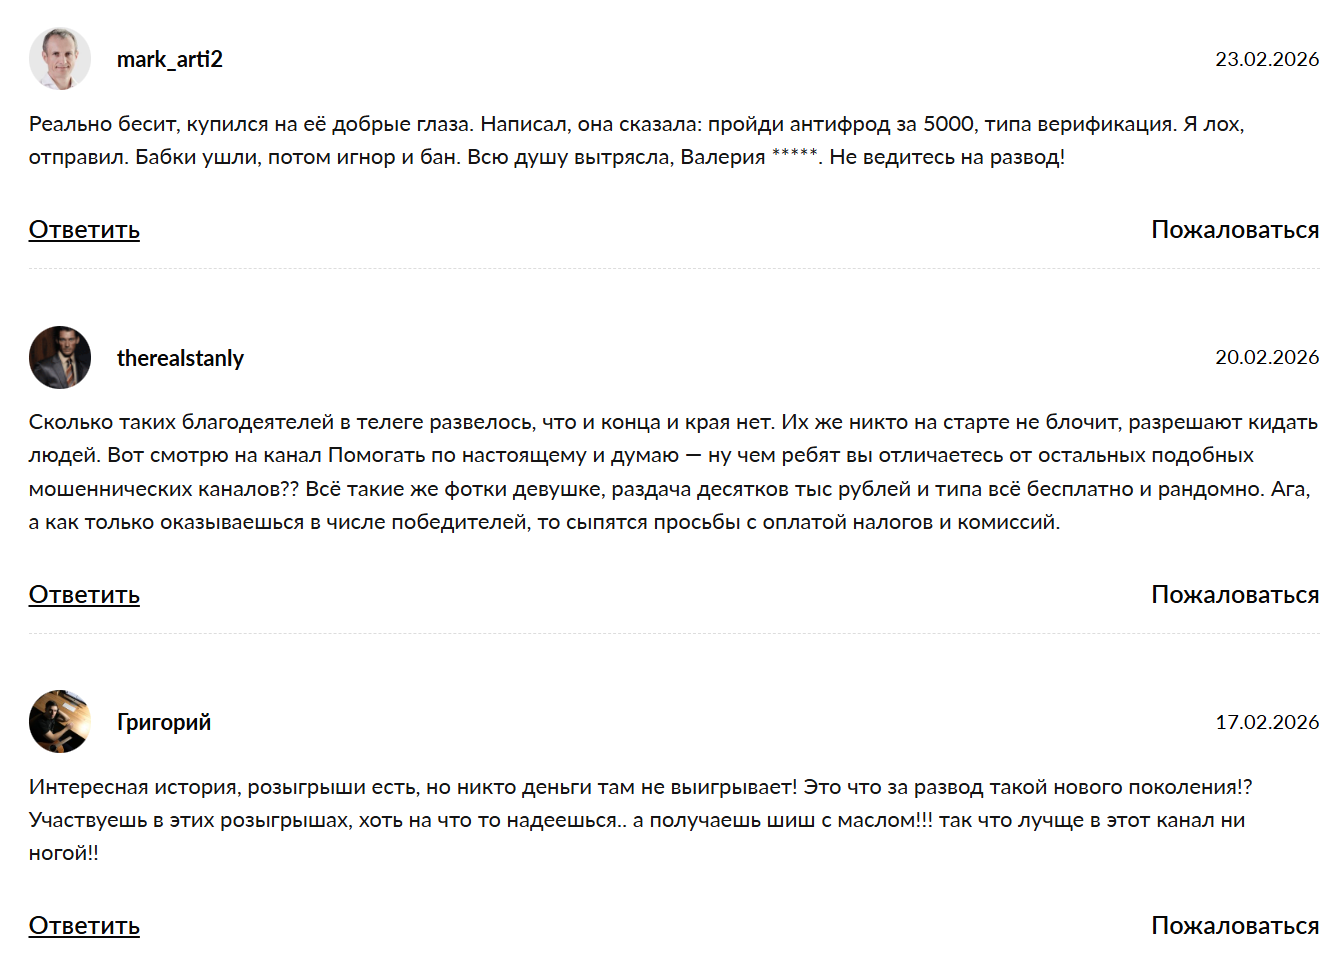Click the word "ногой!!" ending Григорий's comment
The width and height of the screenshot is (1339, 954).
click(64, 853)
